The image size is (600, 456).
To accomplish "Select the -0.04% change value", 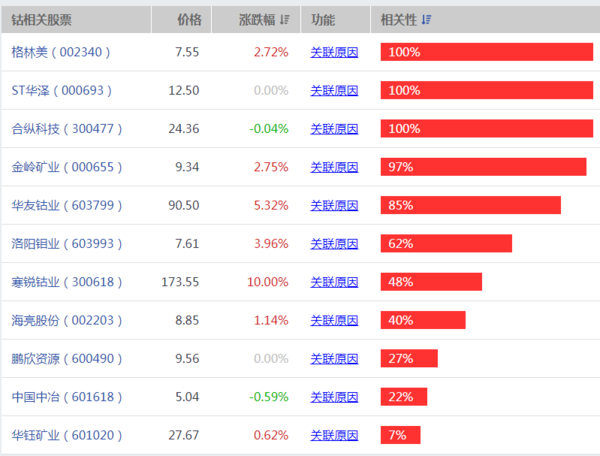I will tap(269, 129).
